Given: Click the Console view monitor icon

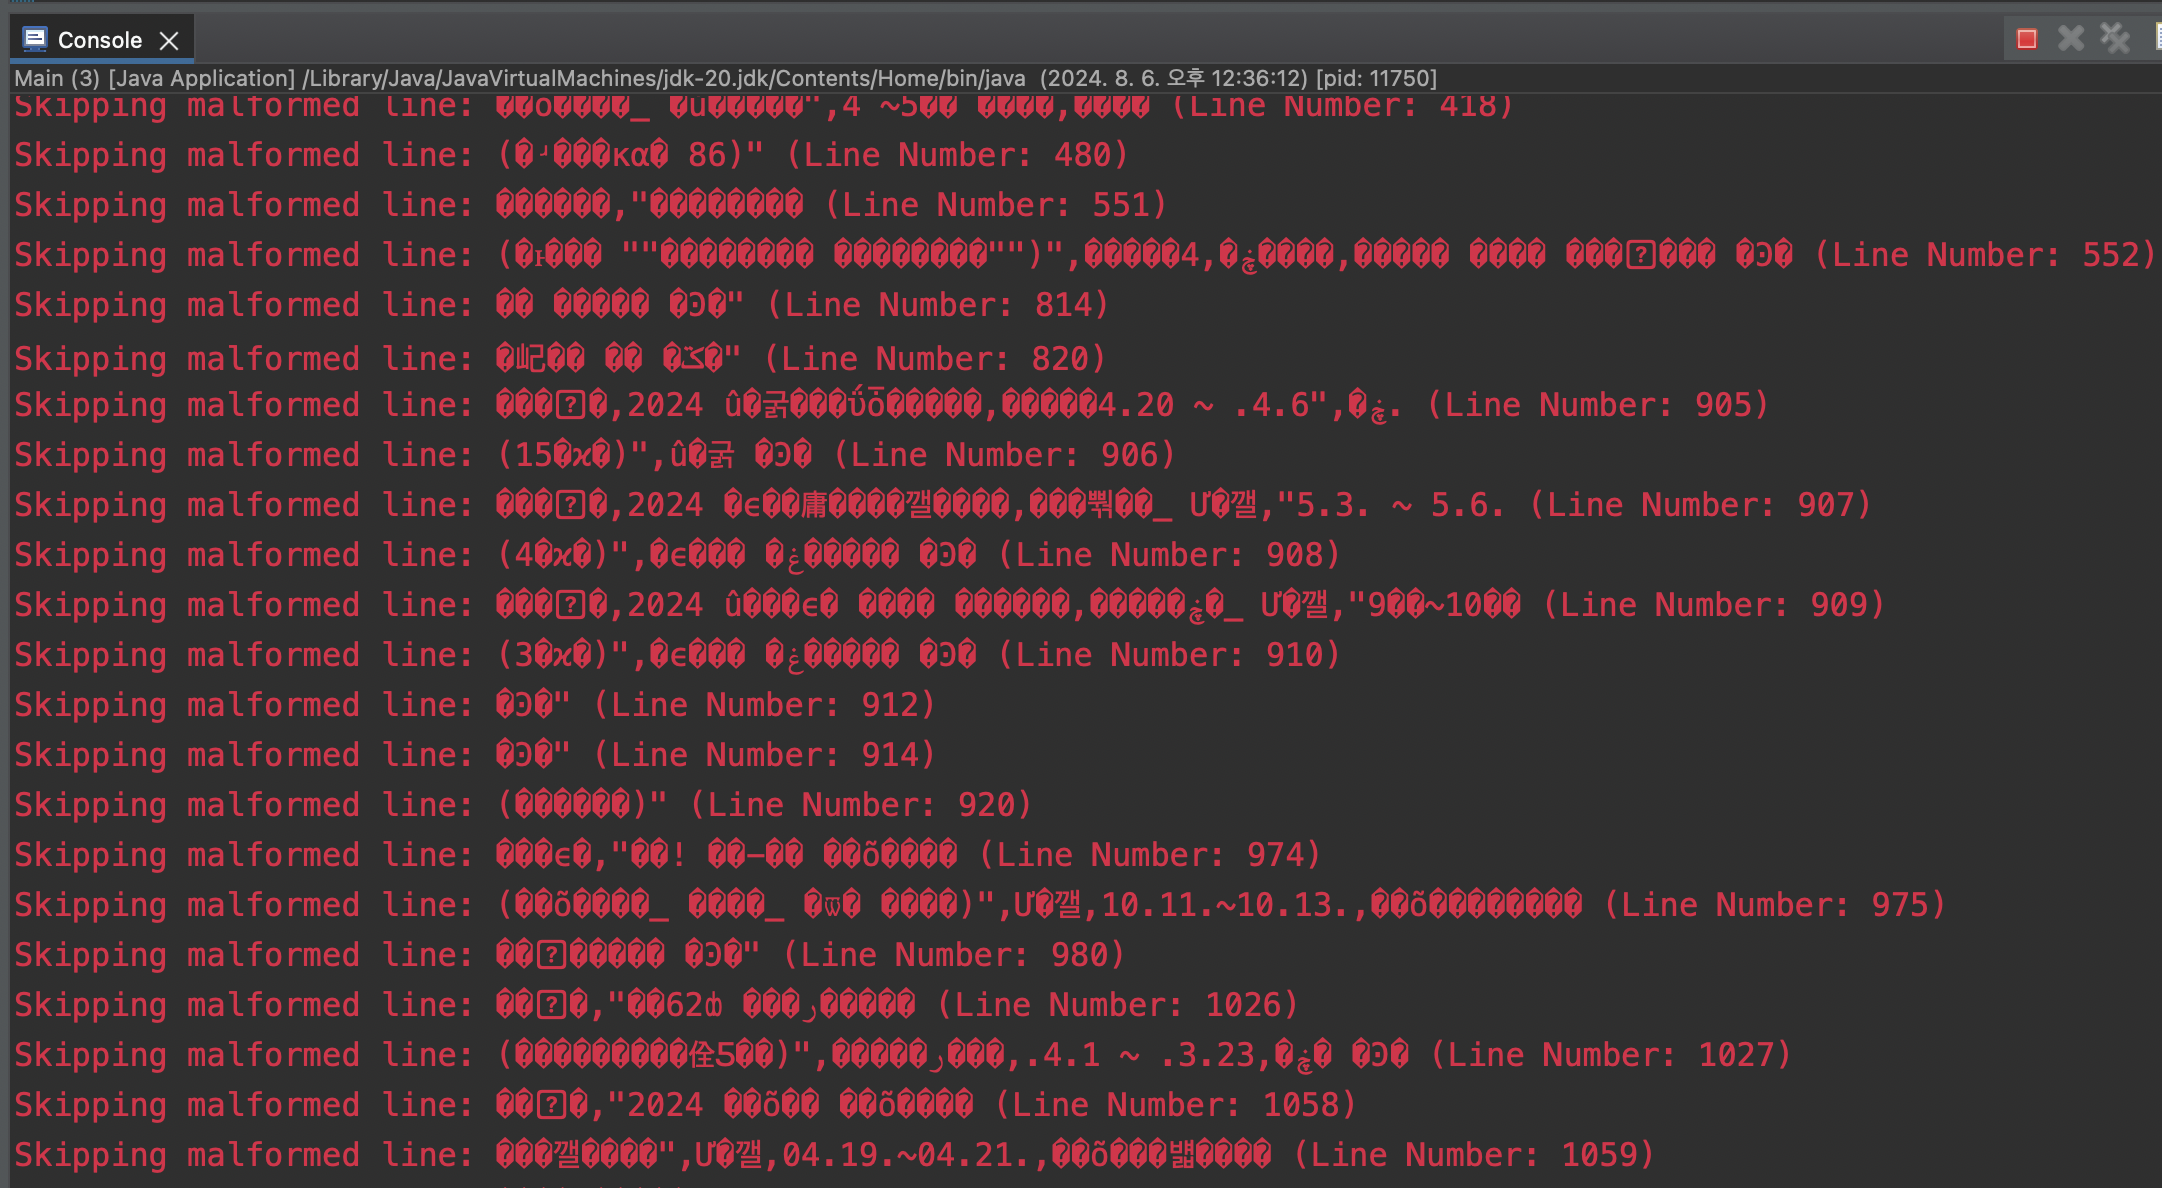Looking at the screenshot, I should 35,39.
